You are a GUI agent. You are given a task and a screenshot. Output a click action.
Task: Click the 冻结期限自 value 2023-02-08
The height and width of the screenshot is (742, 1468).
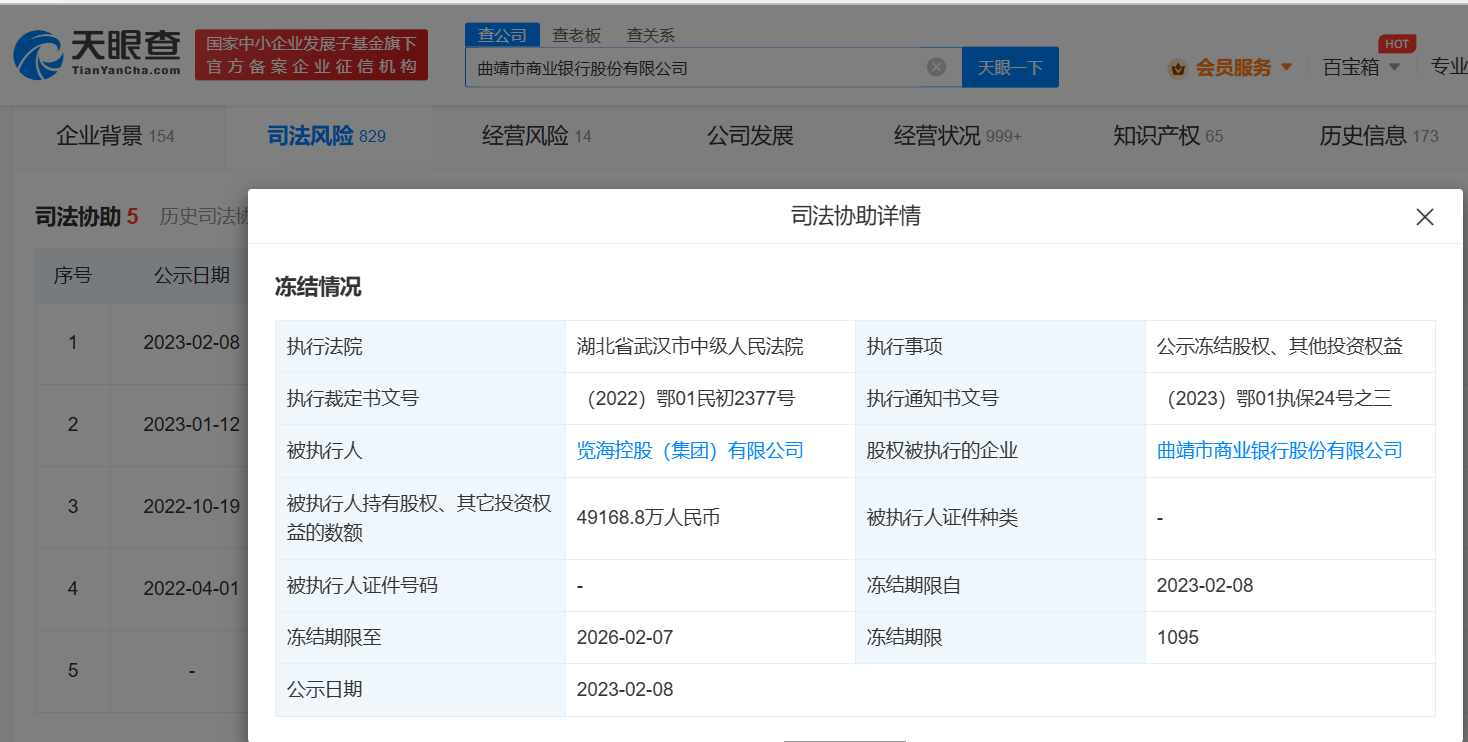1205,586
